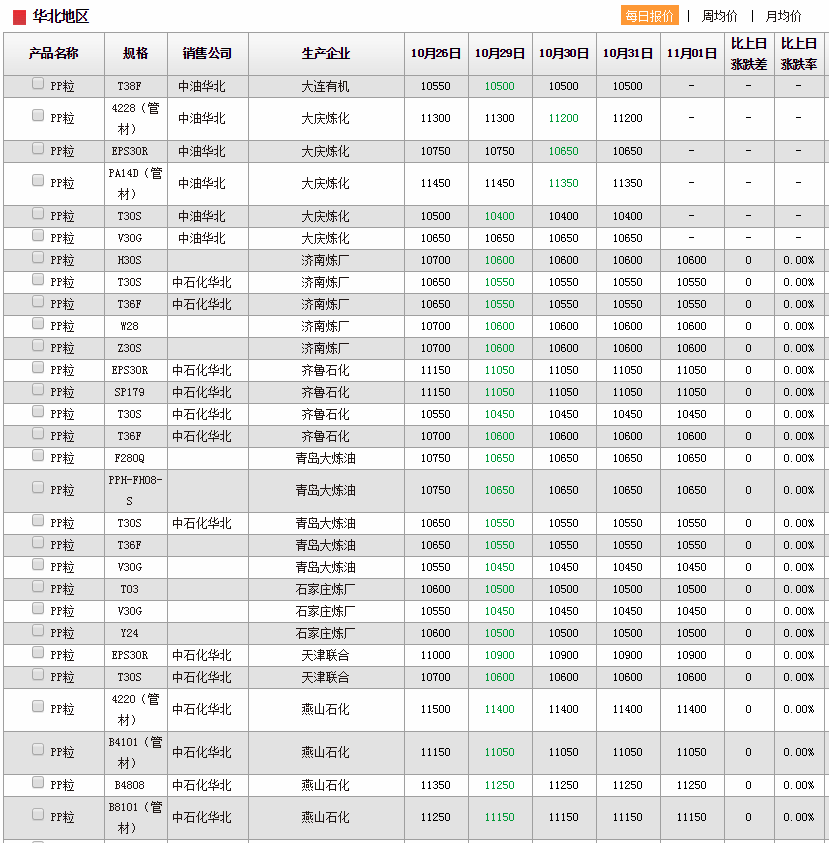The width and height of the screenshot is (829, 843).
Task: Click the 规格 column header
Action: tap(135, 53)
